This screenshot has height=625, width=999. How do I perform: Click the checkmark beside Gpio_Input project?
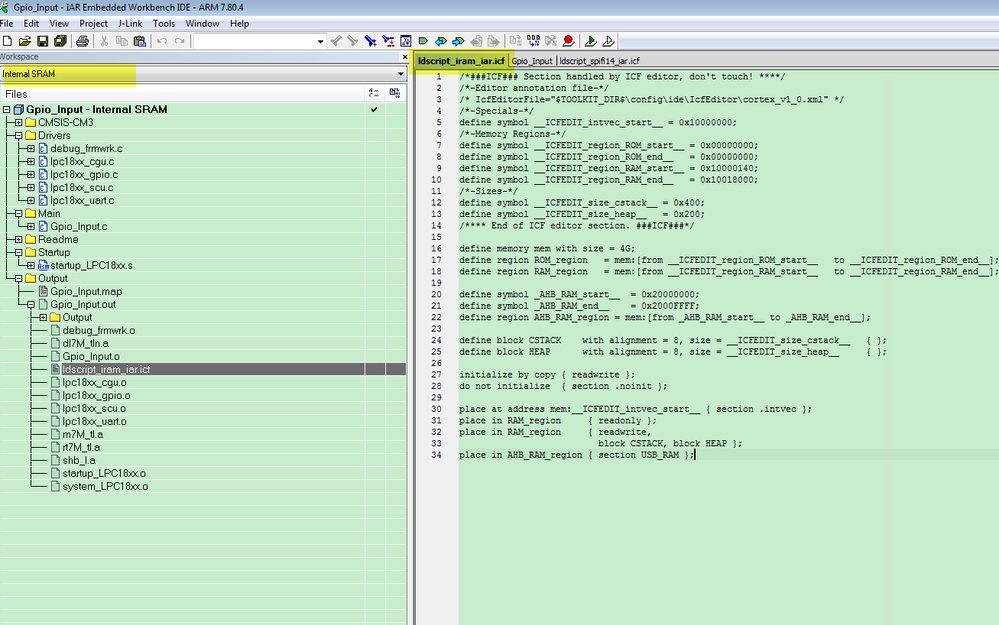[x=374, y=110]
